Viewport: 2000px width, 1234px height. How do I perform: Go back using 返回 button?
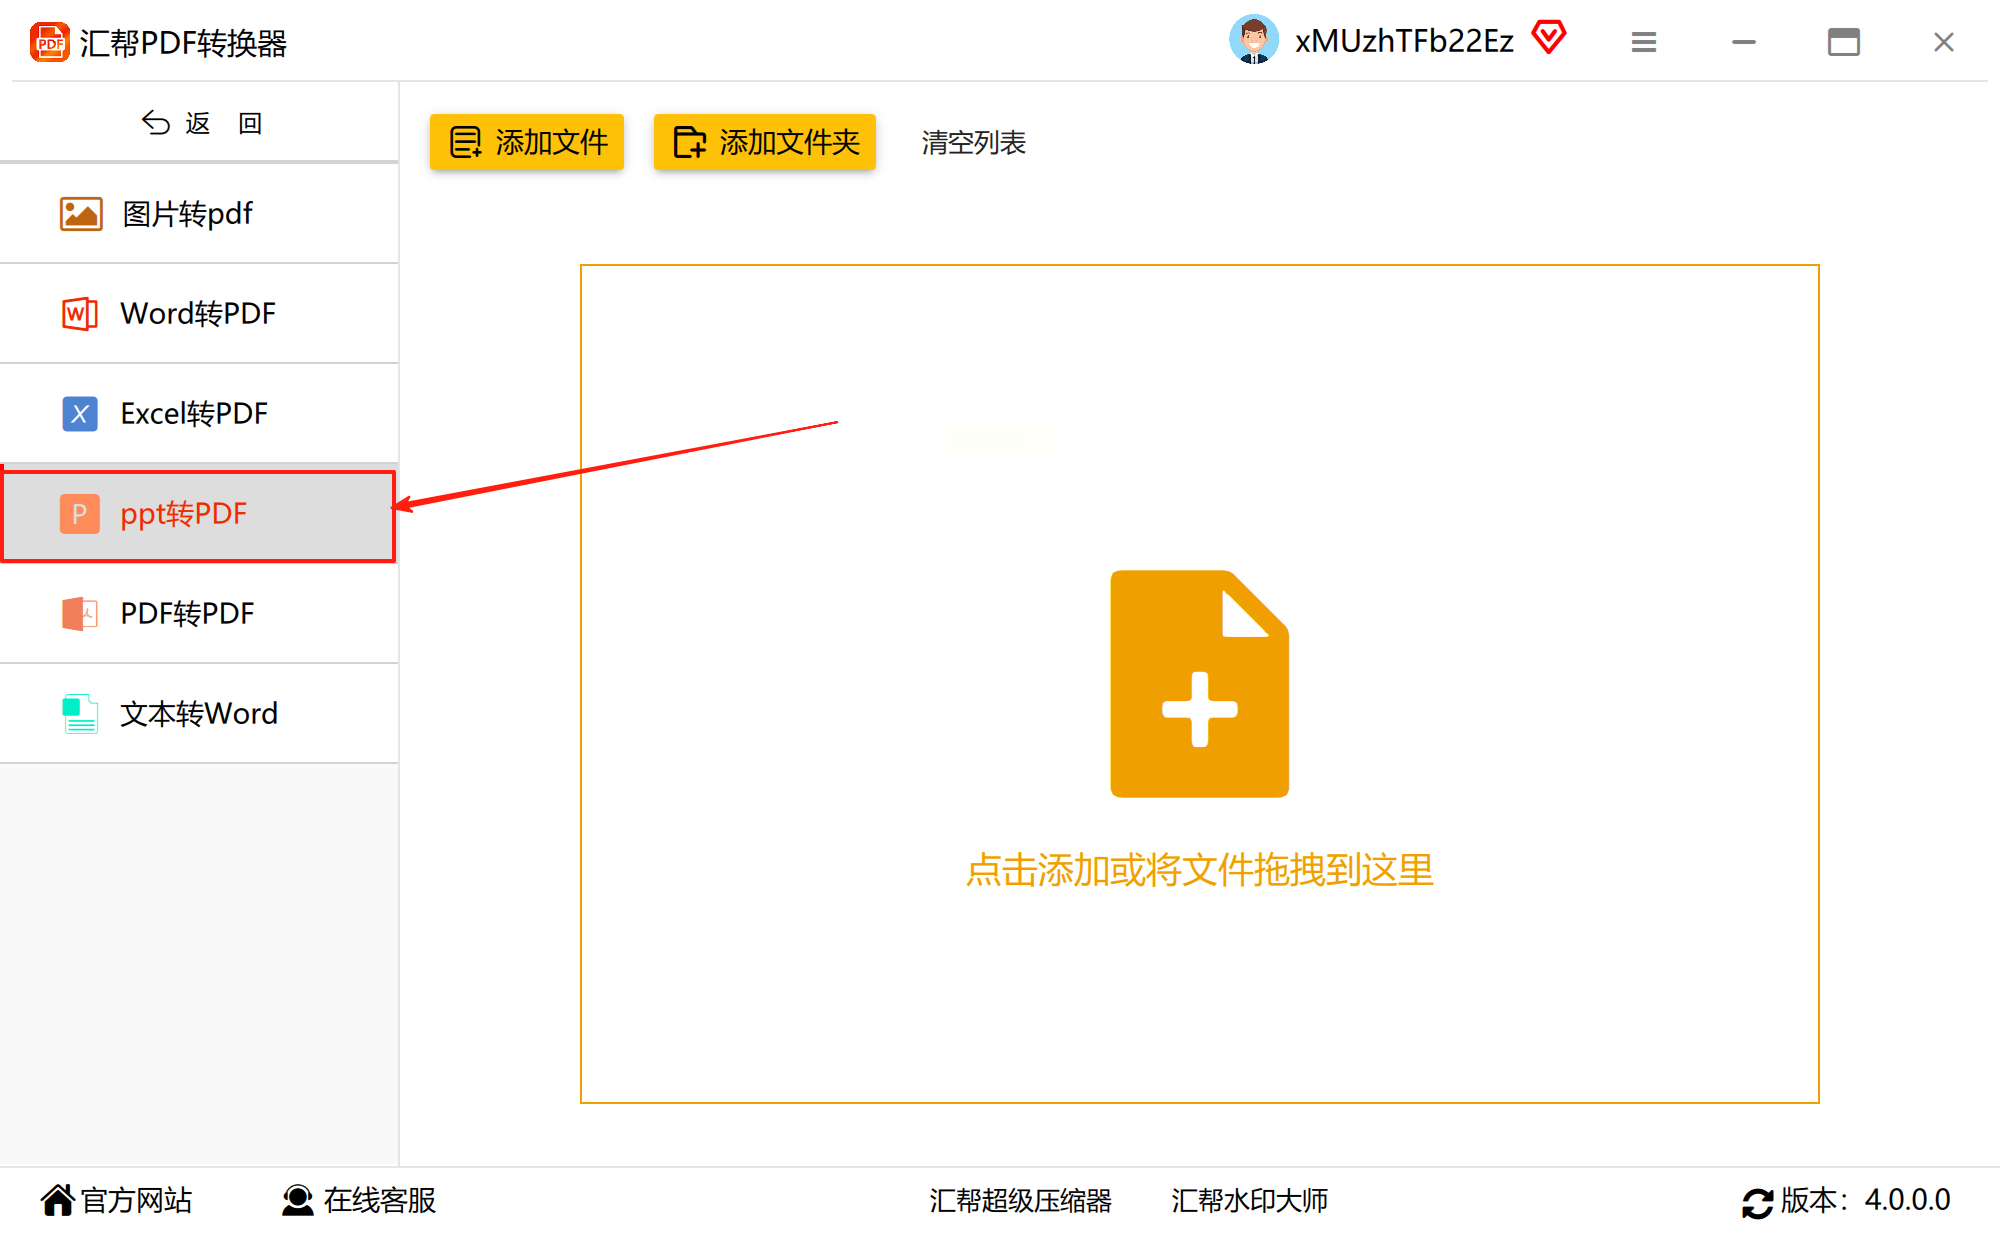pyautogui.click(x=200, y=123)
